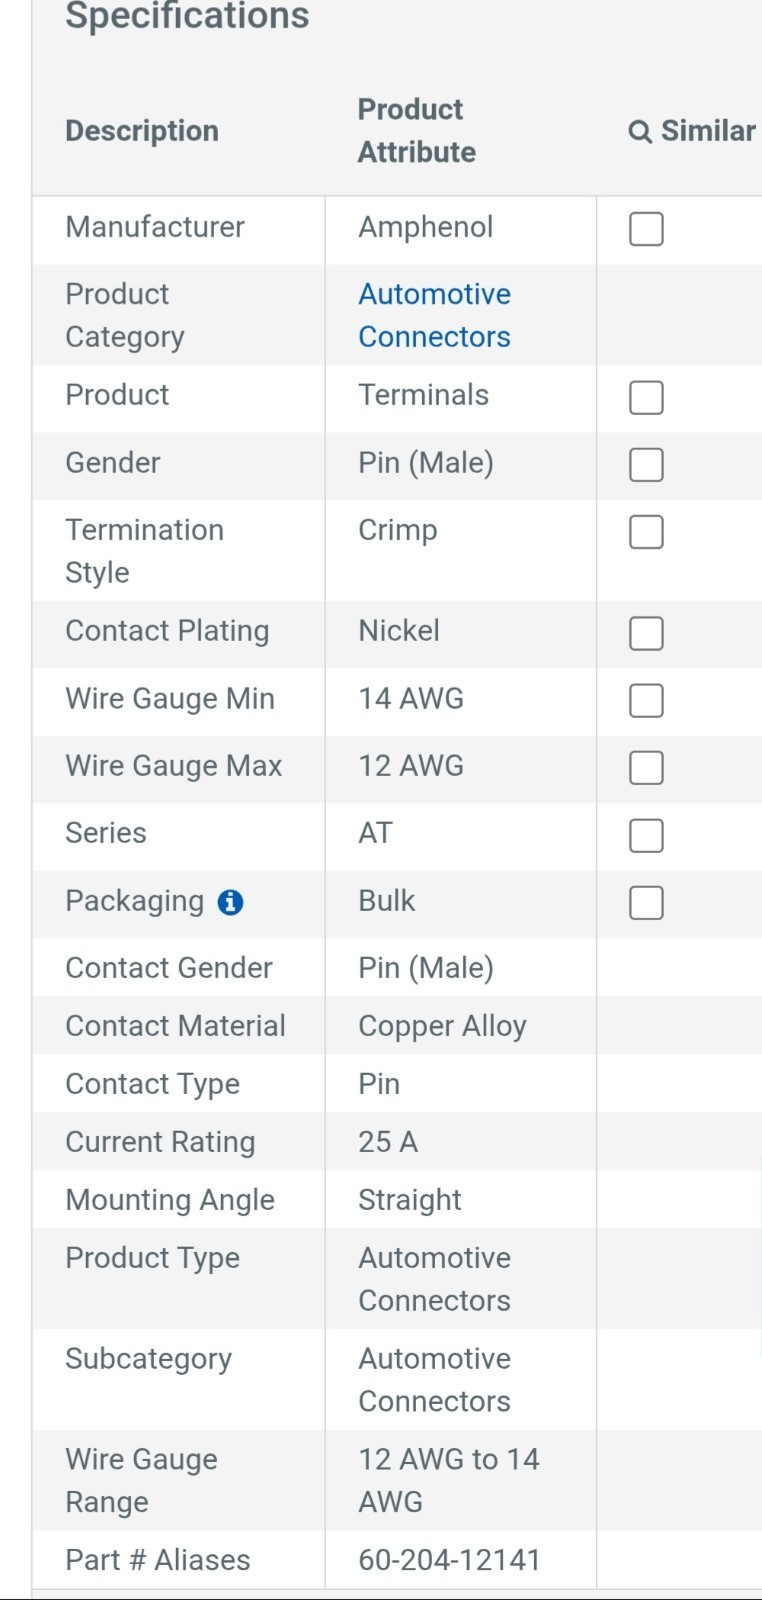Select the part alias 60-204-12141 text
This screenshot has width=762, height=1600.
click(x=449, y=1560)
